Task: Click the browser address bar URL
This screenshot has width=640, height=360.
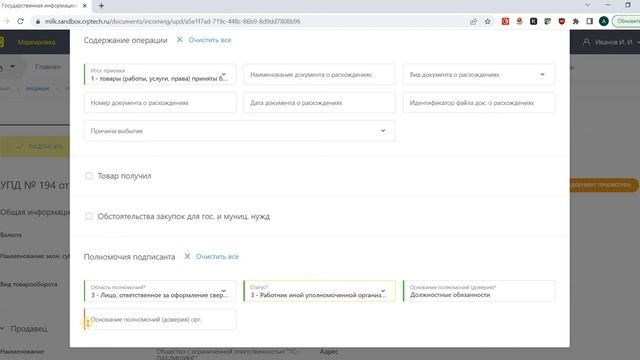Action: click(173, 21)
